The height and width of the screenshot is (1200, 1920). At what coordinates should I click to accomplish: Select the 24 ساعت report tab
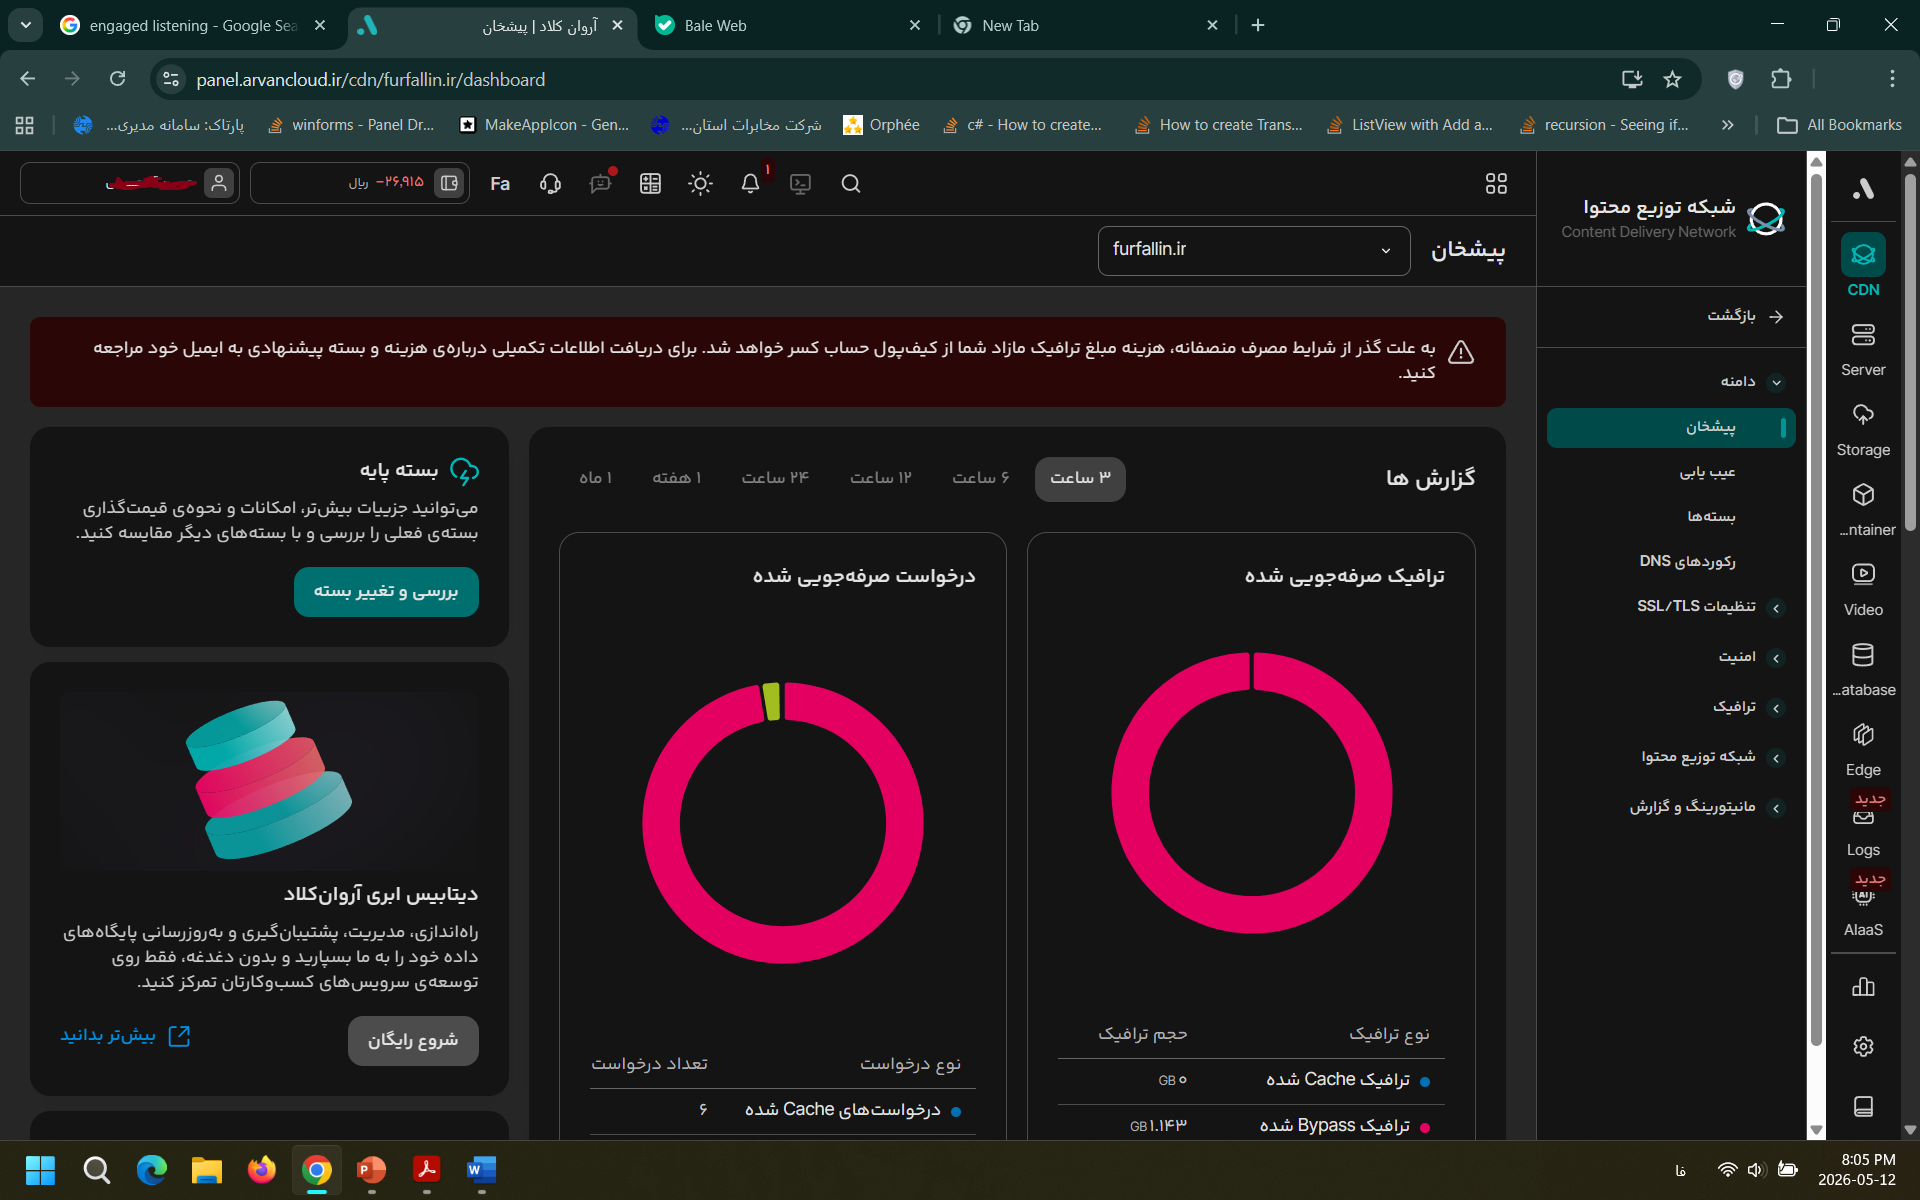point(775,479)
